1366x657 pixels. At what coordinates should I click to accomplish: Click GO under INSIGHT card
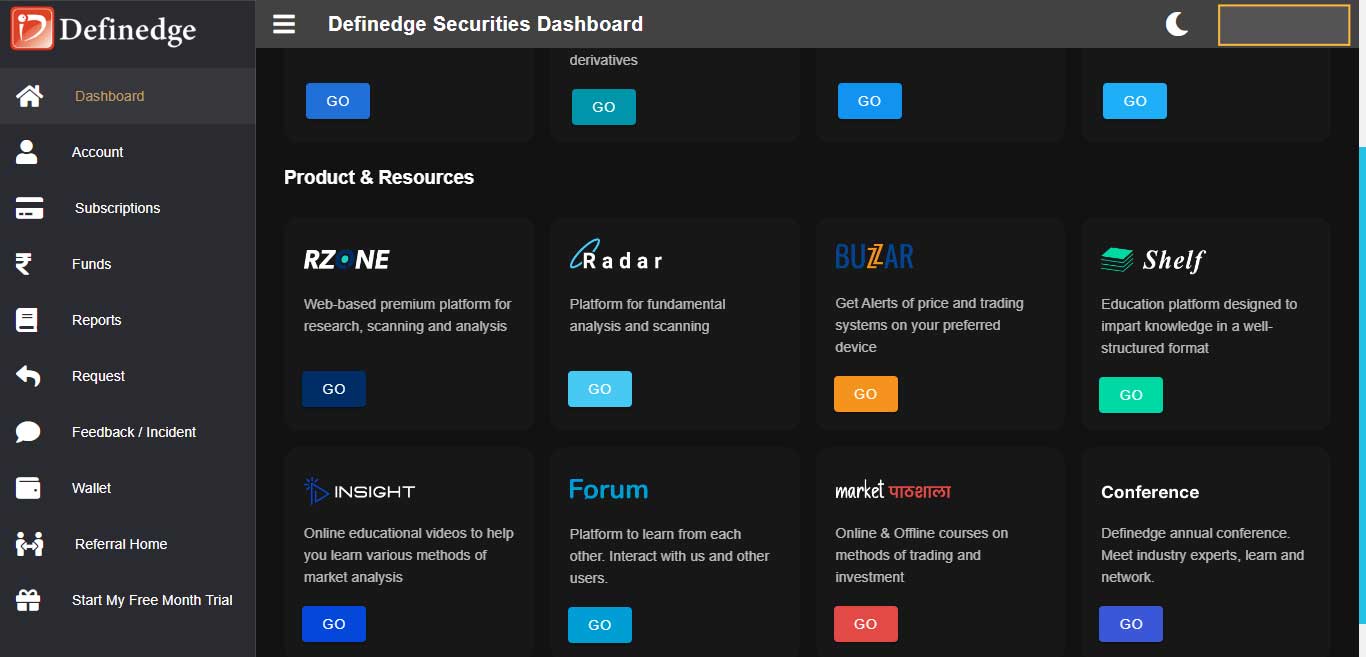pos(334,624)
